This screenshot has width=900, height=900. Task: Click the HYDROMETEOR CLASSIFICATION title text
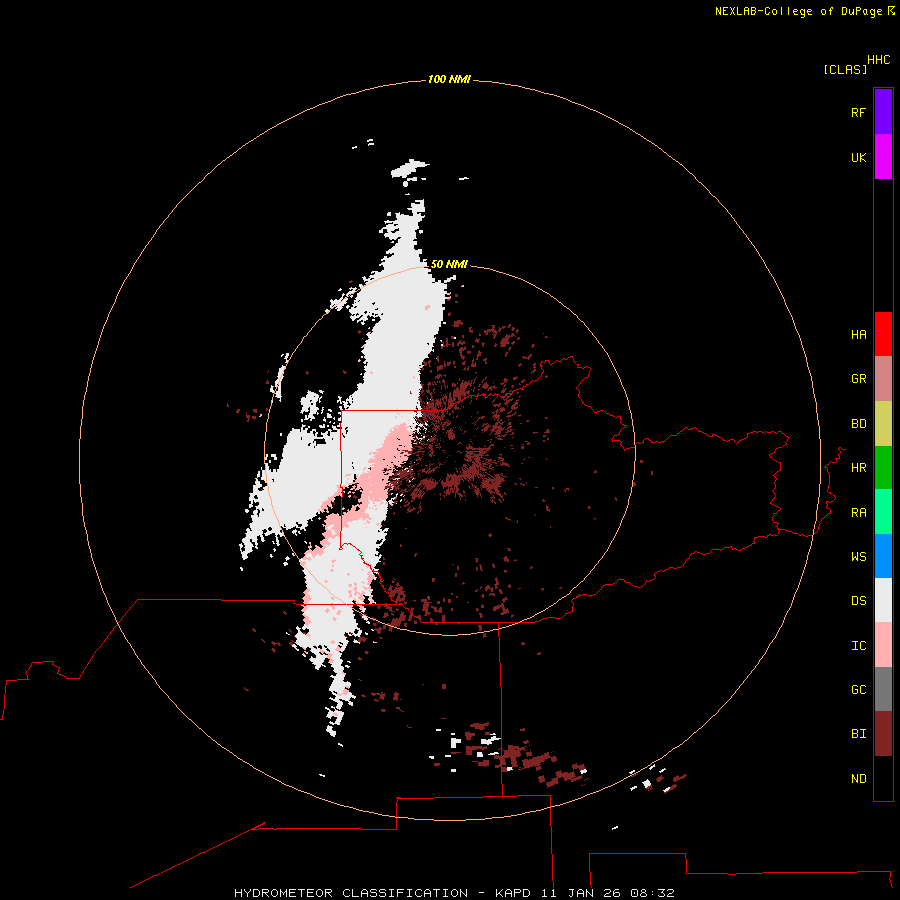(x=351, y=893)
